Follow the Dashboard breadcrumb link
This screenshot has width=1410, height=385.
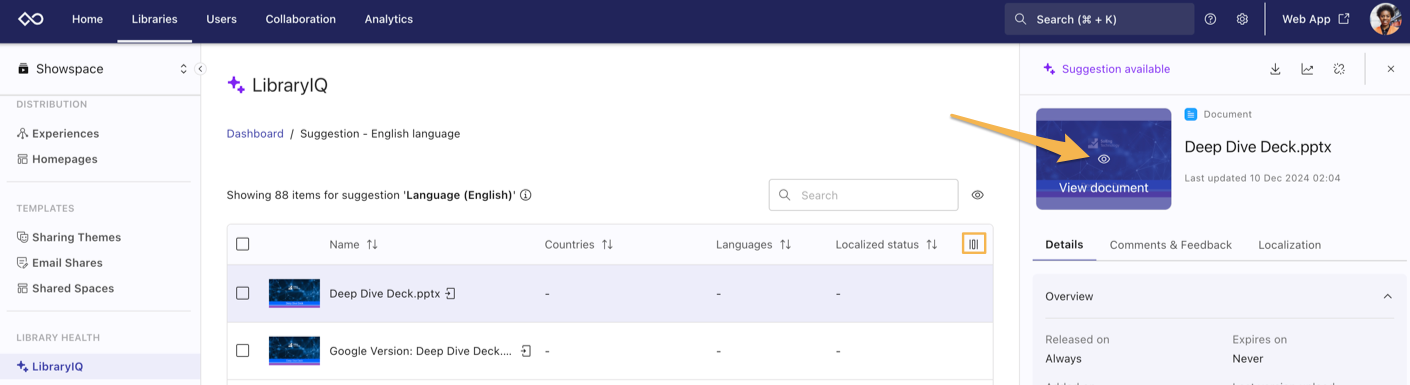click(255, 133)
